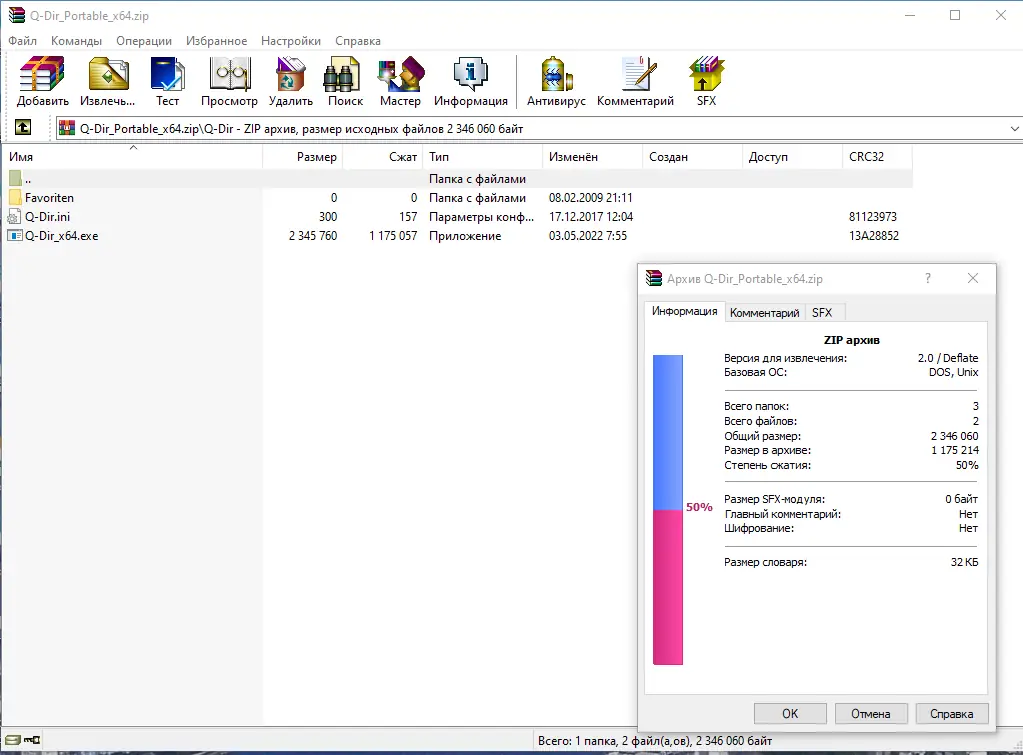
Task: Click the archive icon in address bar
Action: (67, 129)
